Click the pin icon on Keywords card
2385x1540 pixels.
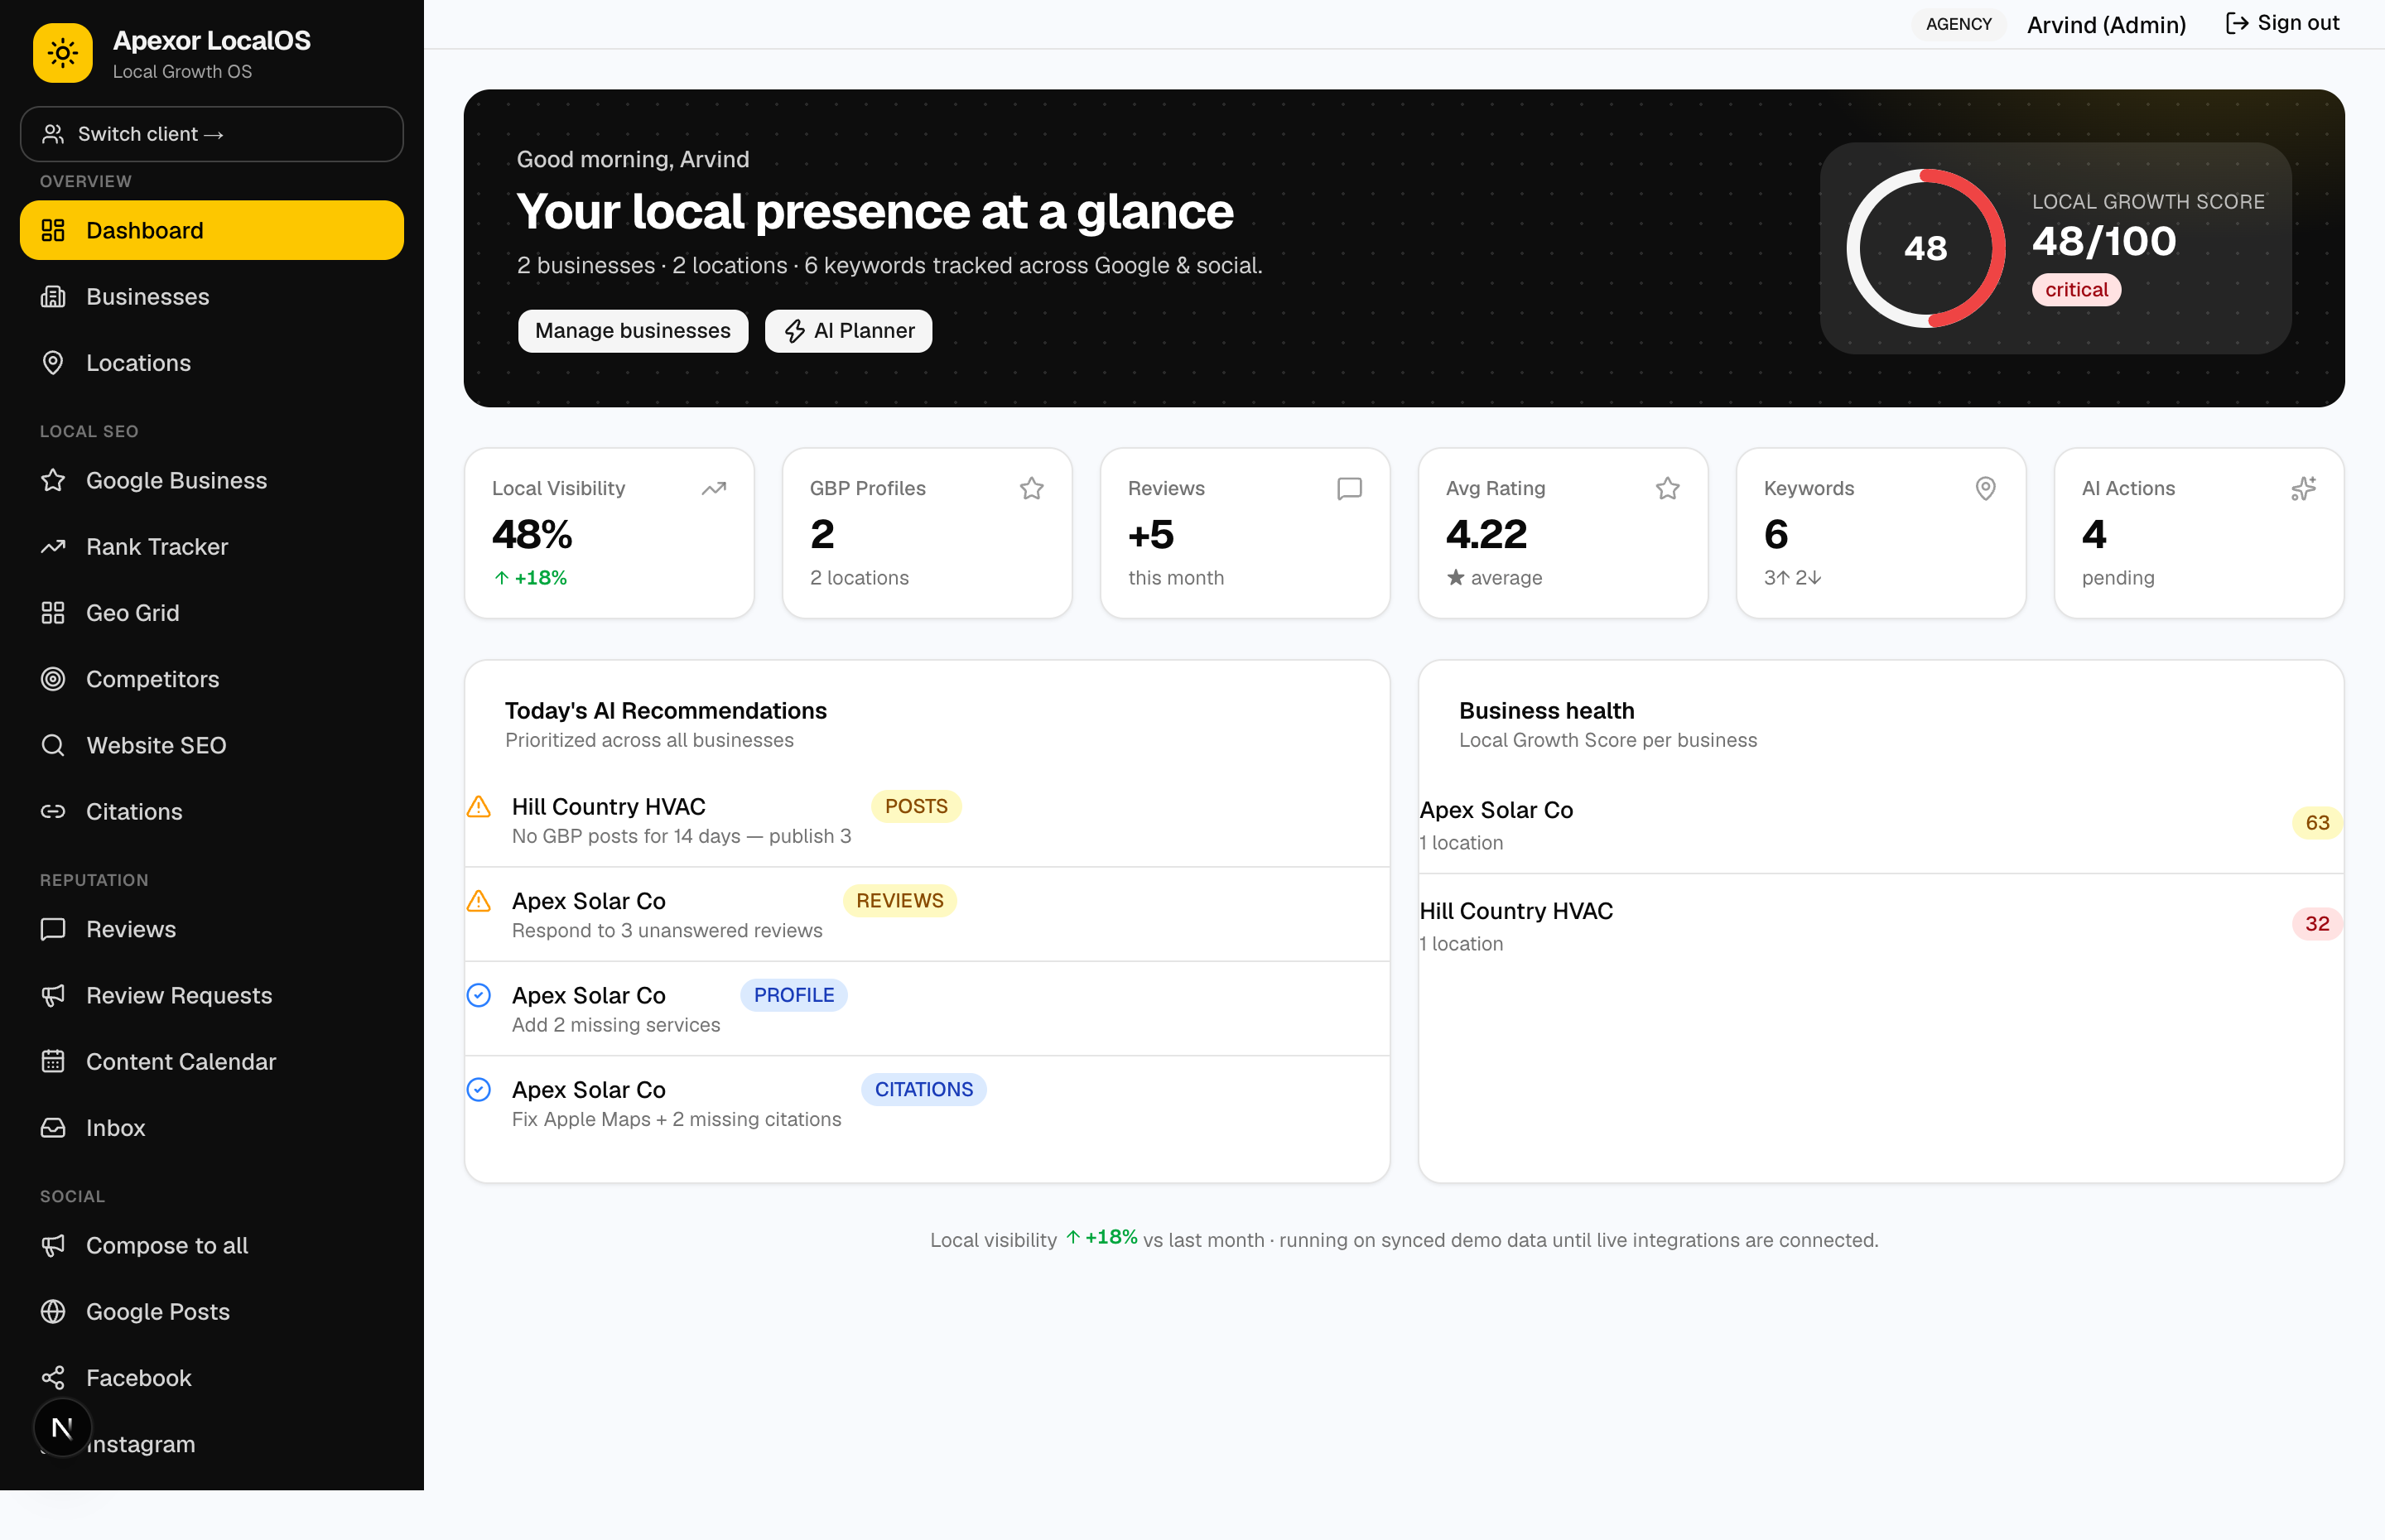point(1985,488)
